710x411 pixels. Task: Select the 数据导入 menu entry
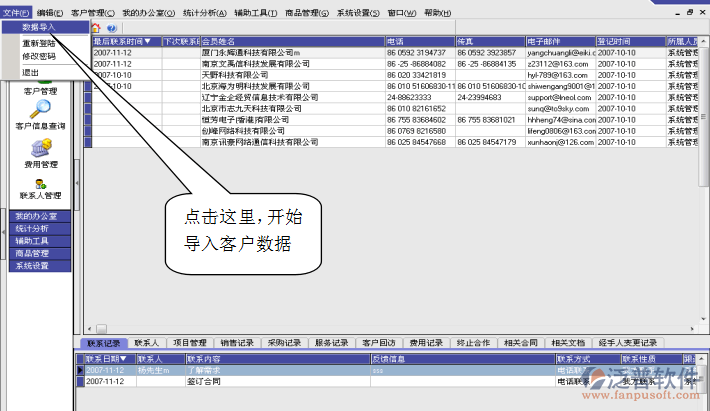[45, 27]
